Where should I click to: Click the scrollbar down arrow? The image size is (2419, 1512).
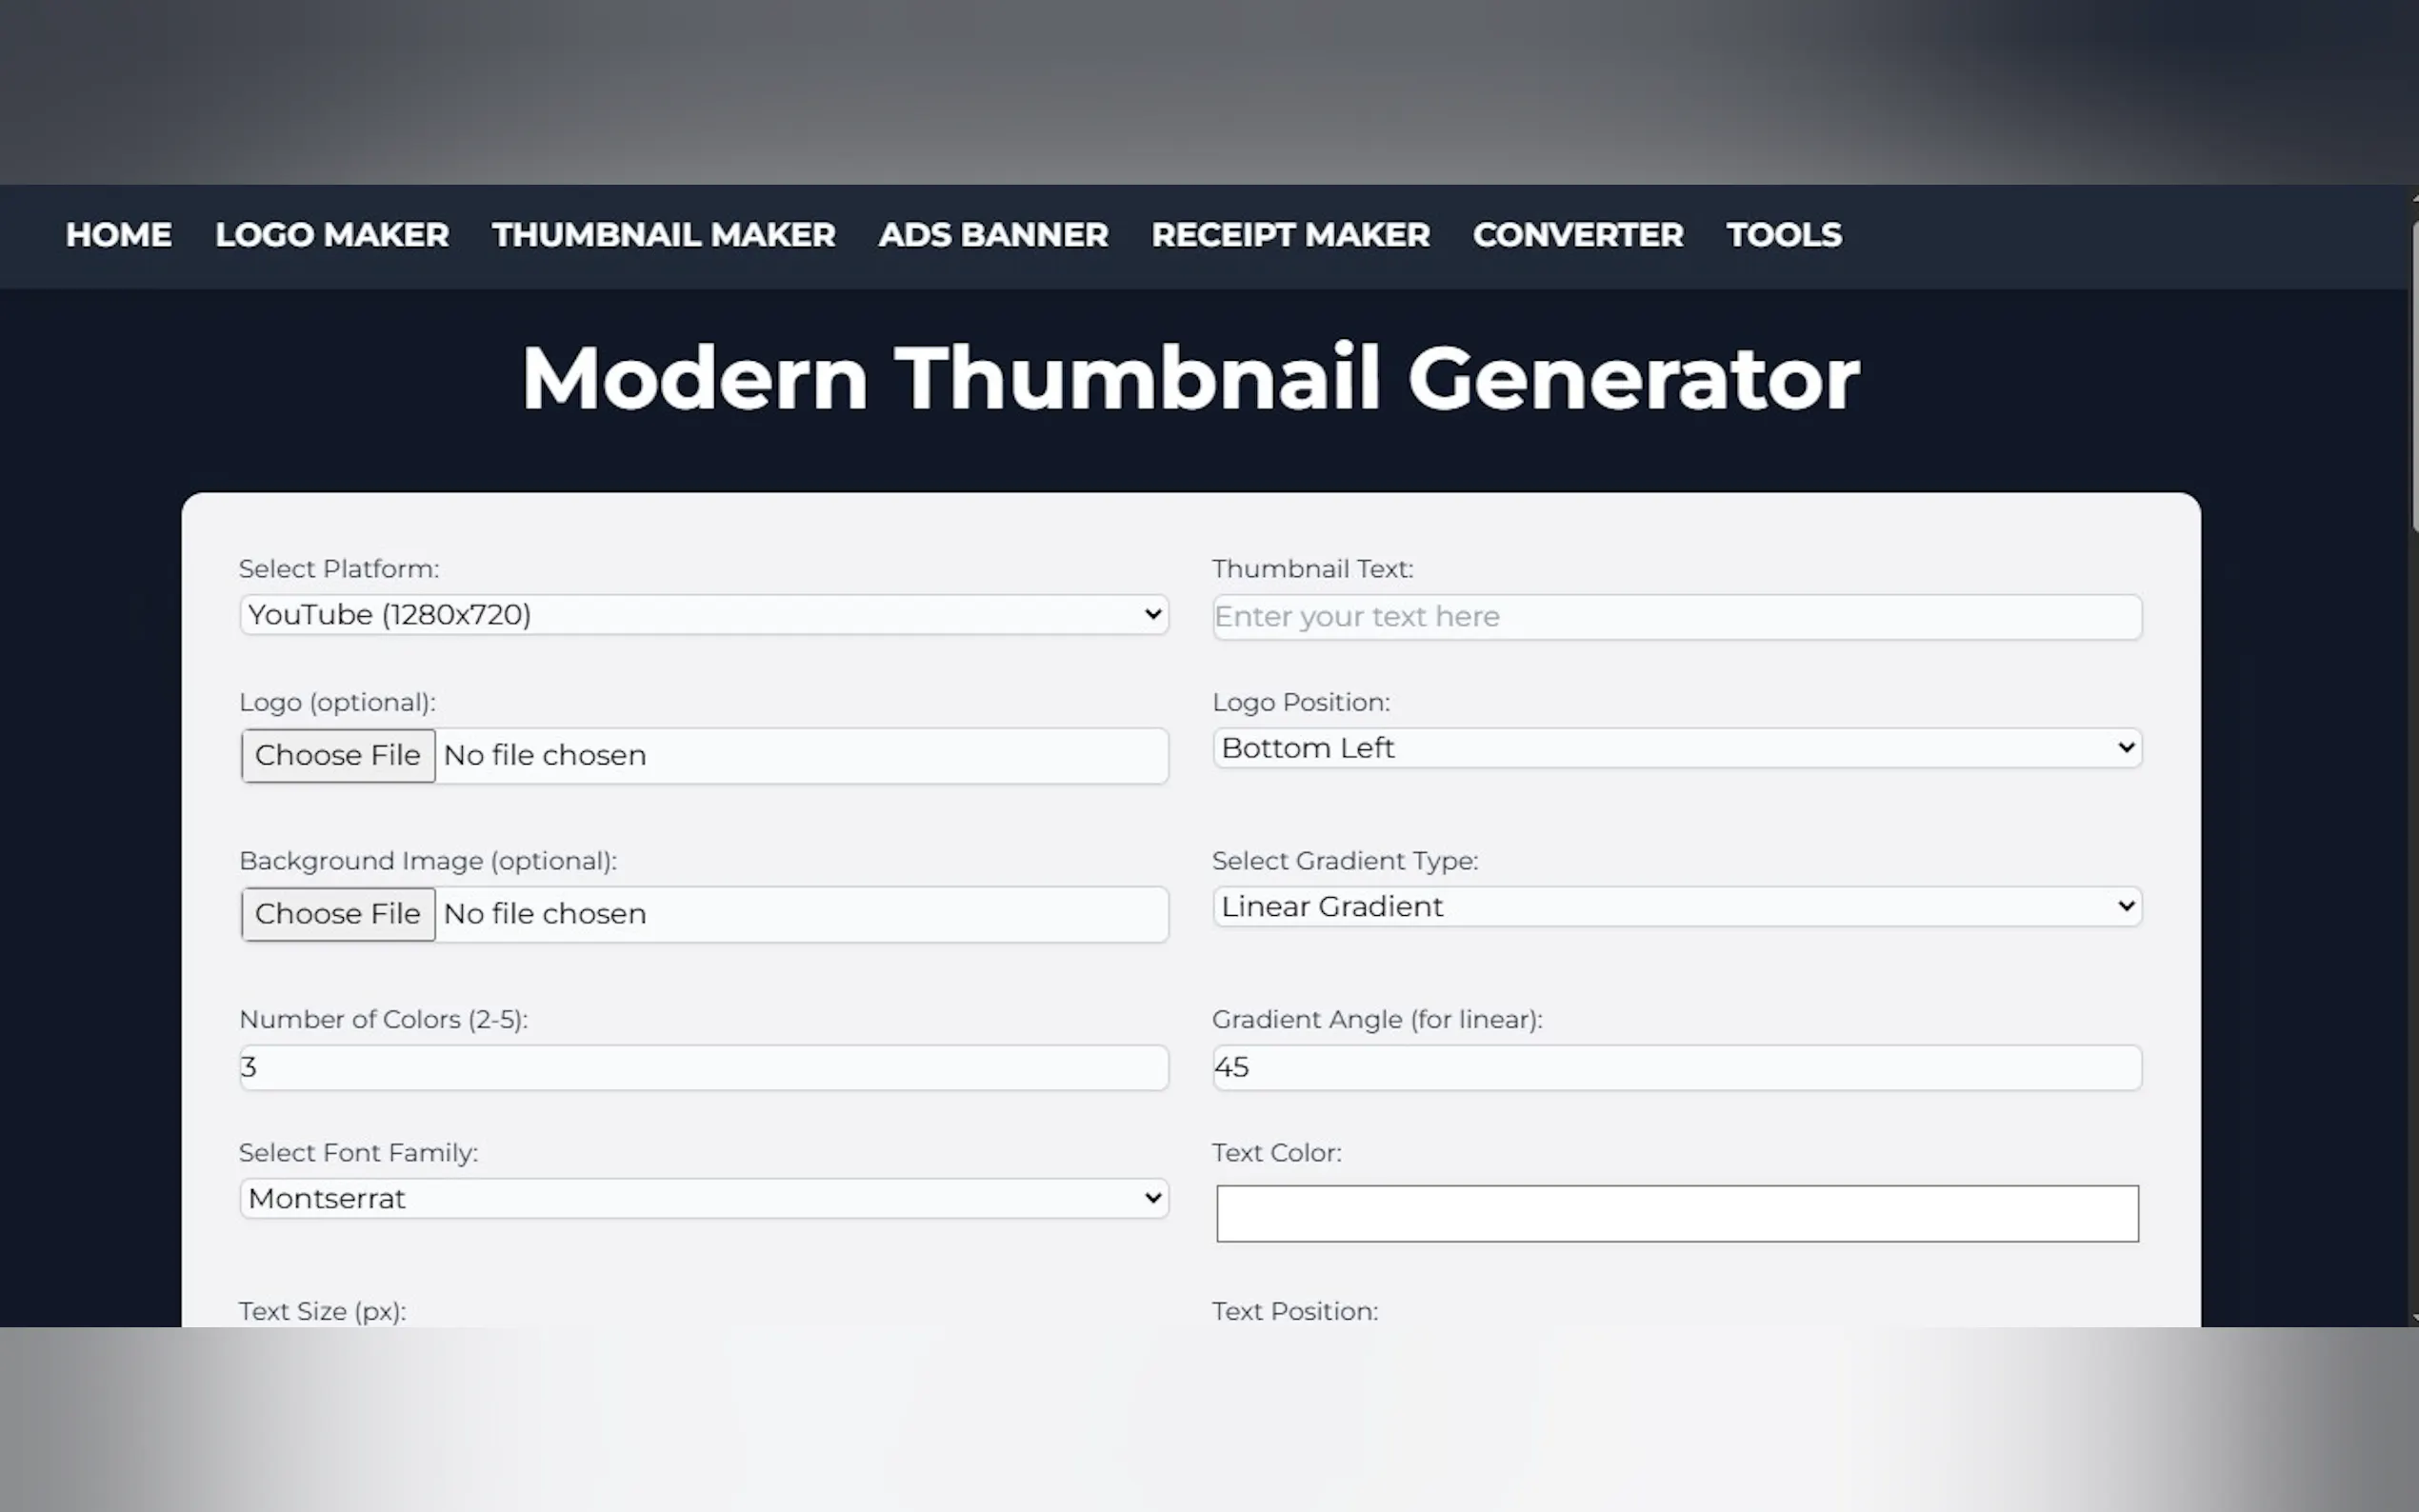(2413, 1319)
